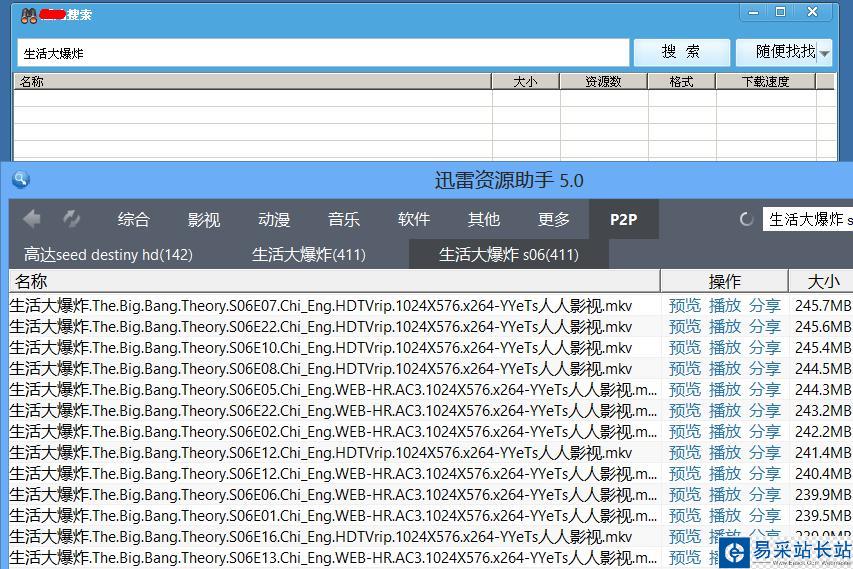Click 分享 for the S06E08 file
This screenshot has height=569, width=853.
coord(765,369)
